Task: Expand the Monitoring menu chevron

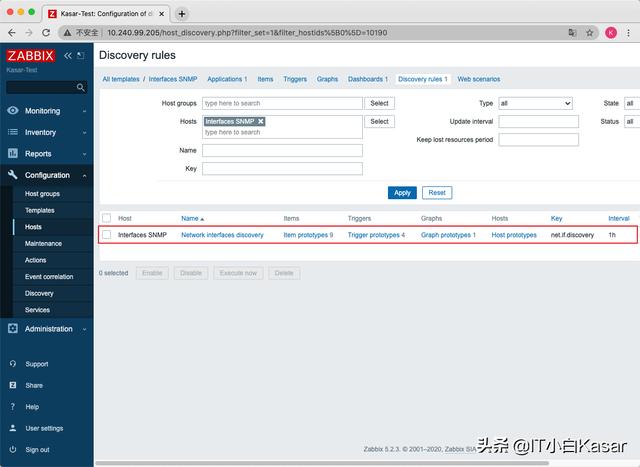Action: pos(84,111)
